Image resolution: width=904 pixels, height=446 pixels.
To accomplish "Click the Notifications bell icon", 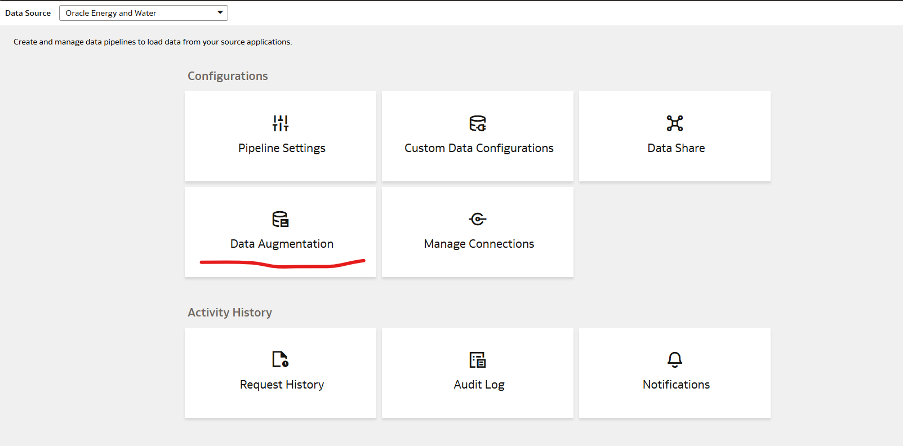I will point(675,360).
